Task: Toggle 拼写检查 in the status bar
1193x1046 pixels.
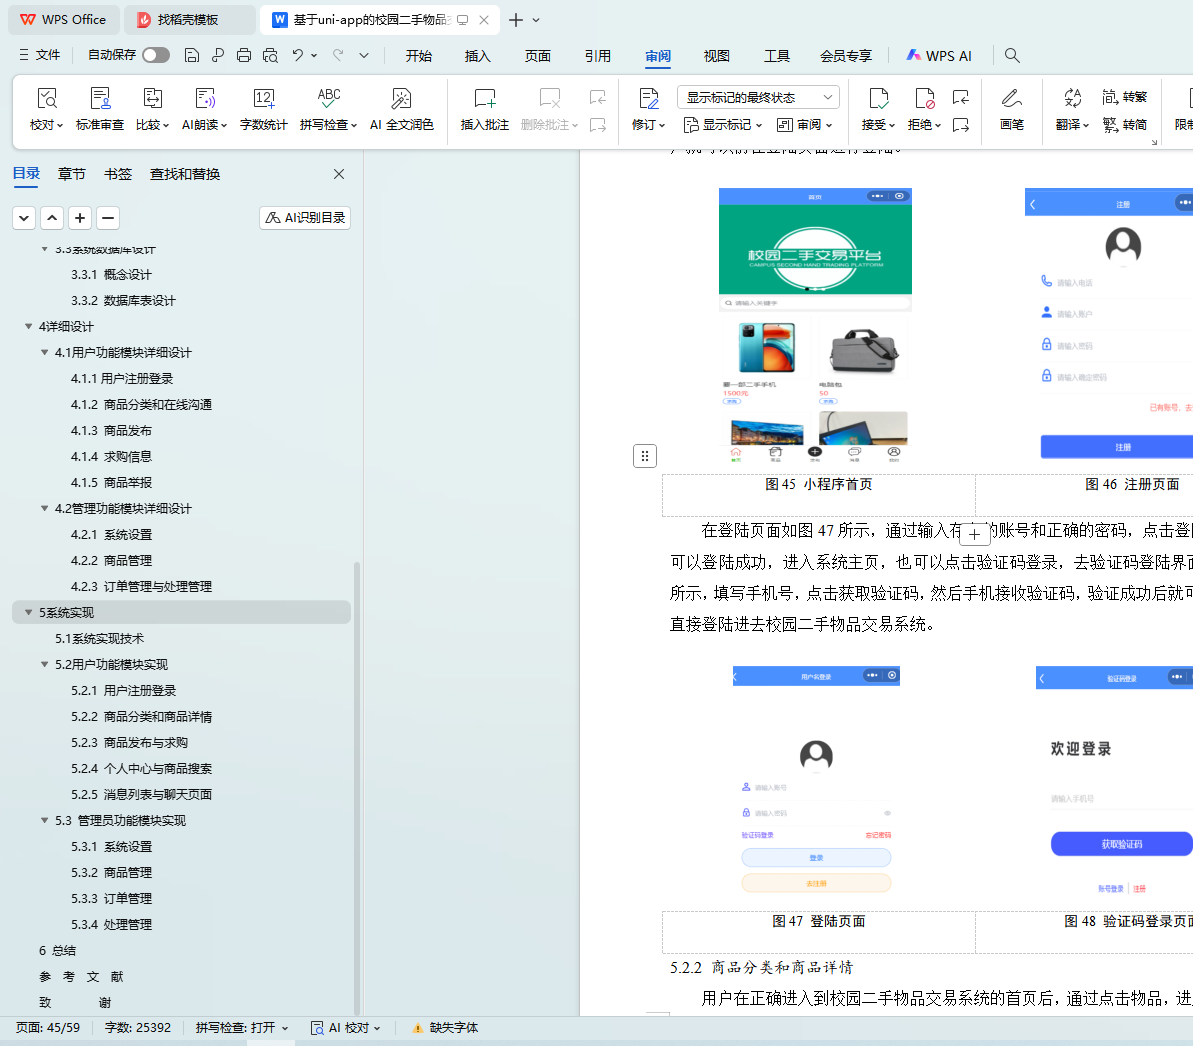Action: 241,1027
